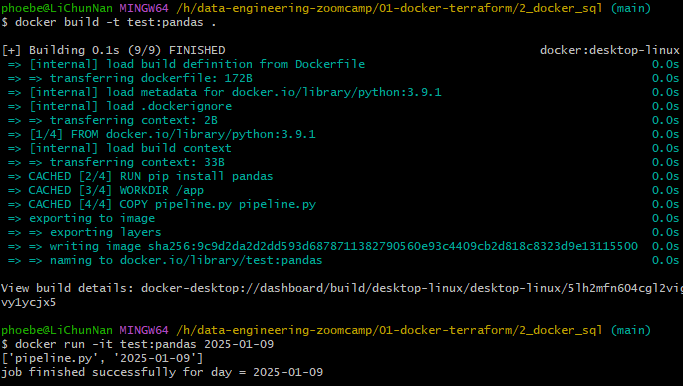The width and height of the screenshot is (683, 386).
Task: Click the 'job finished successfully' output line
Action: pos(162,372)
